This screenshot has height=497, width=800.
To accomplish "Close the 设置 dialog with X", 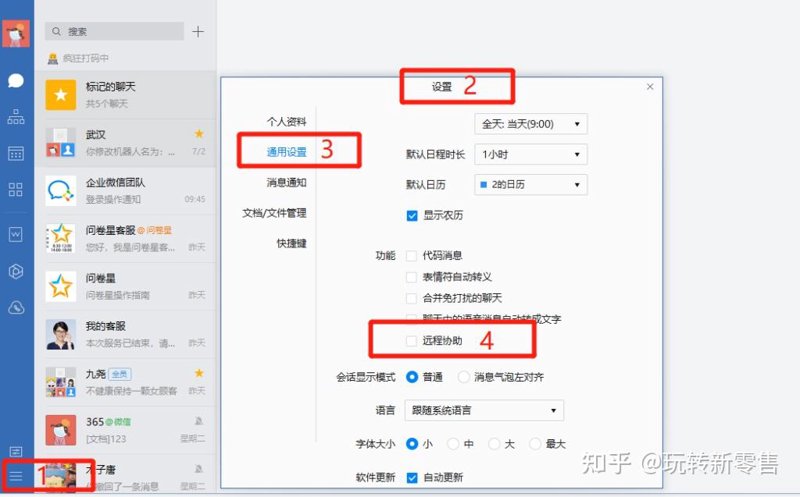I will click(650, 87).
